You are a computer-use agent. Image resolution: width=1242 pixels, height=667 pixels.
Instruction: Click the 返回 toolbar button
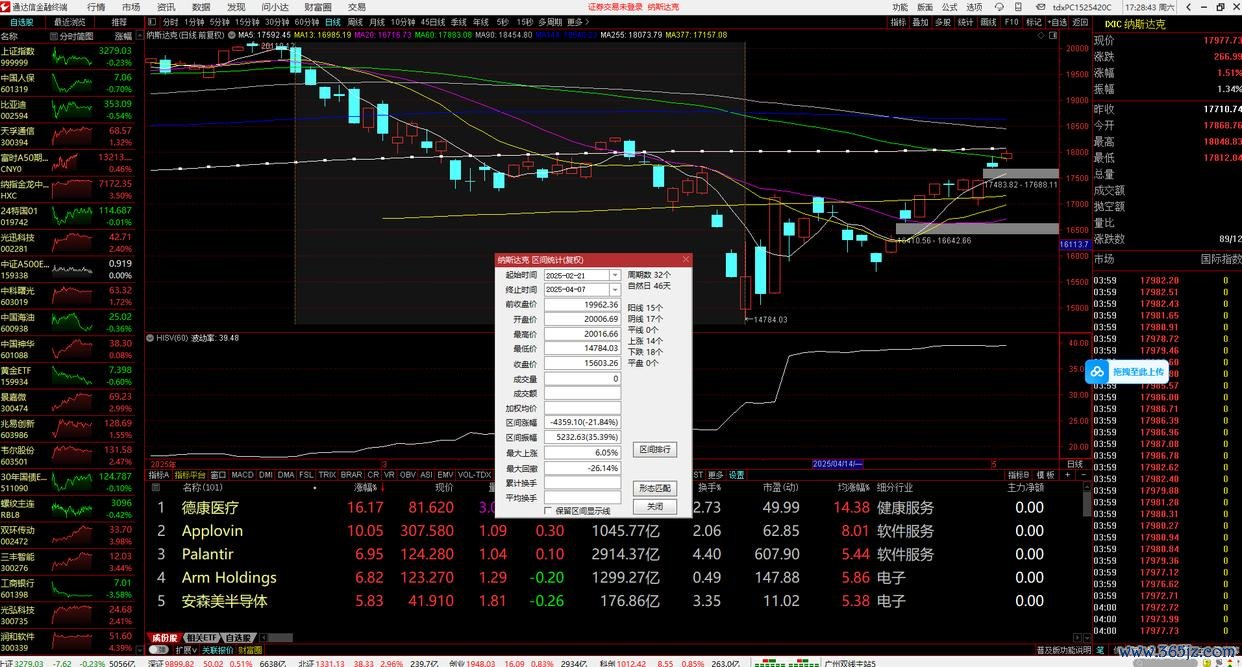pyautogui.click(x=1079, y=21)
